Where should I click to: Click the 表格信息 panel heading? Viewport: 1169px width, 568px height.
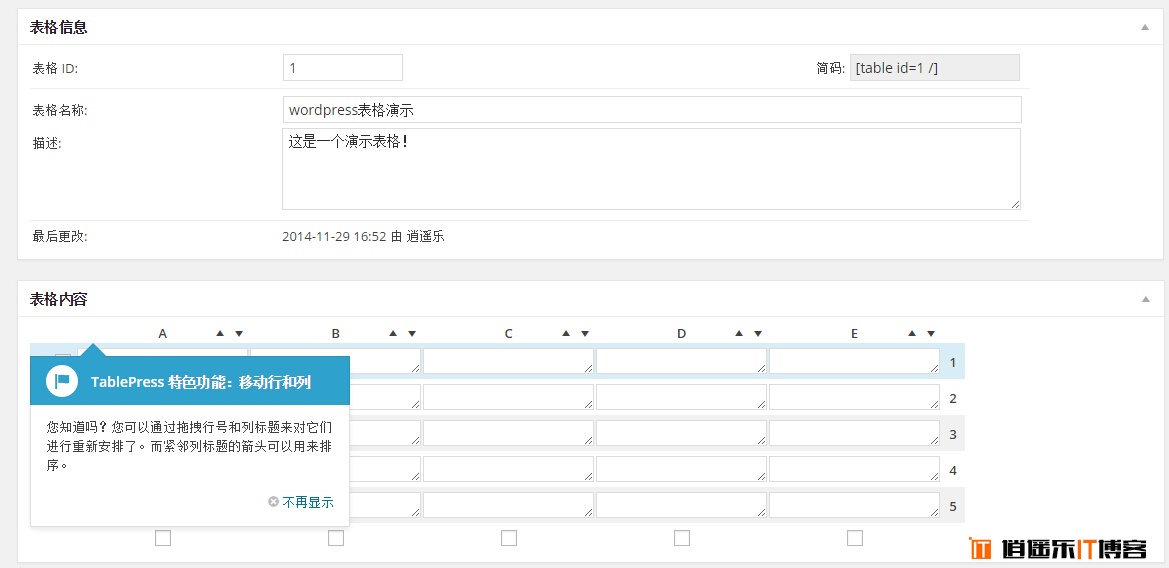pyautogui.click(x=59, y=28)
